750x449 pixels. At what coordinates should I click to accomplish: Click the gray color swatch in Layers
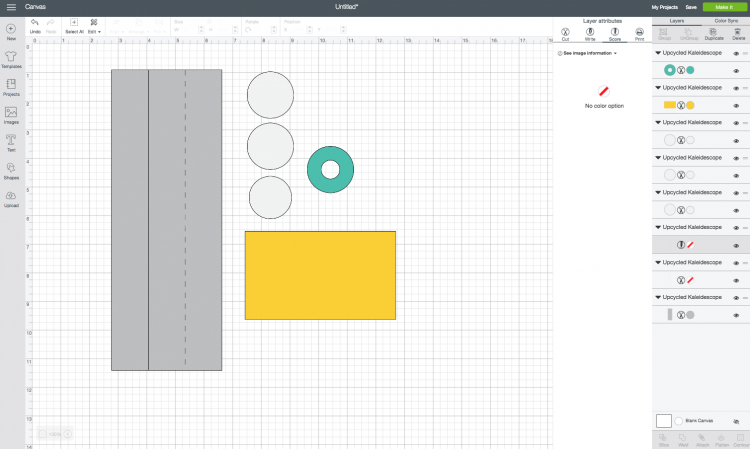pyautogui.click(x=690, y=315)
